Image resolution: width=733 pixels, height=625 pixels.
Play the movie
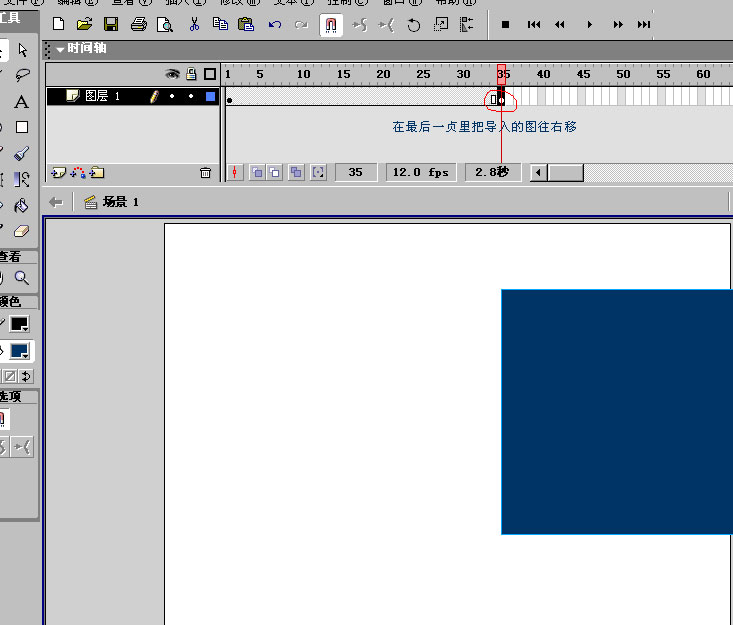coord(589,24)
